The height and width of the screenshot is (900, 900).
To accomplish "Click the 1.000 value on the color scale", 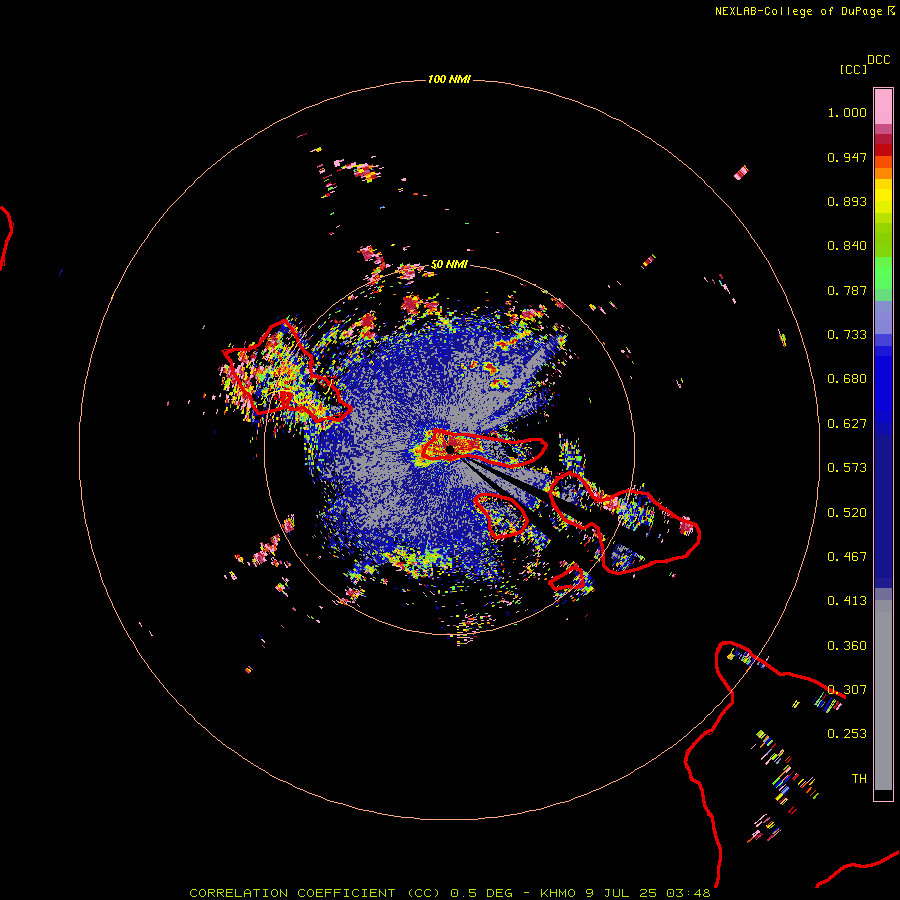I will point(847,112).
